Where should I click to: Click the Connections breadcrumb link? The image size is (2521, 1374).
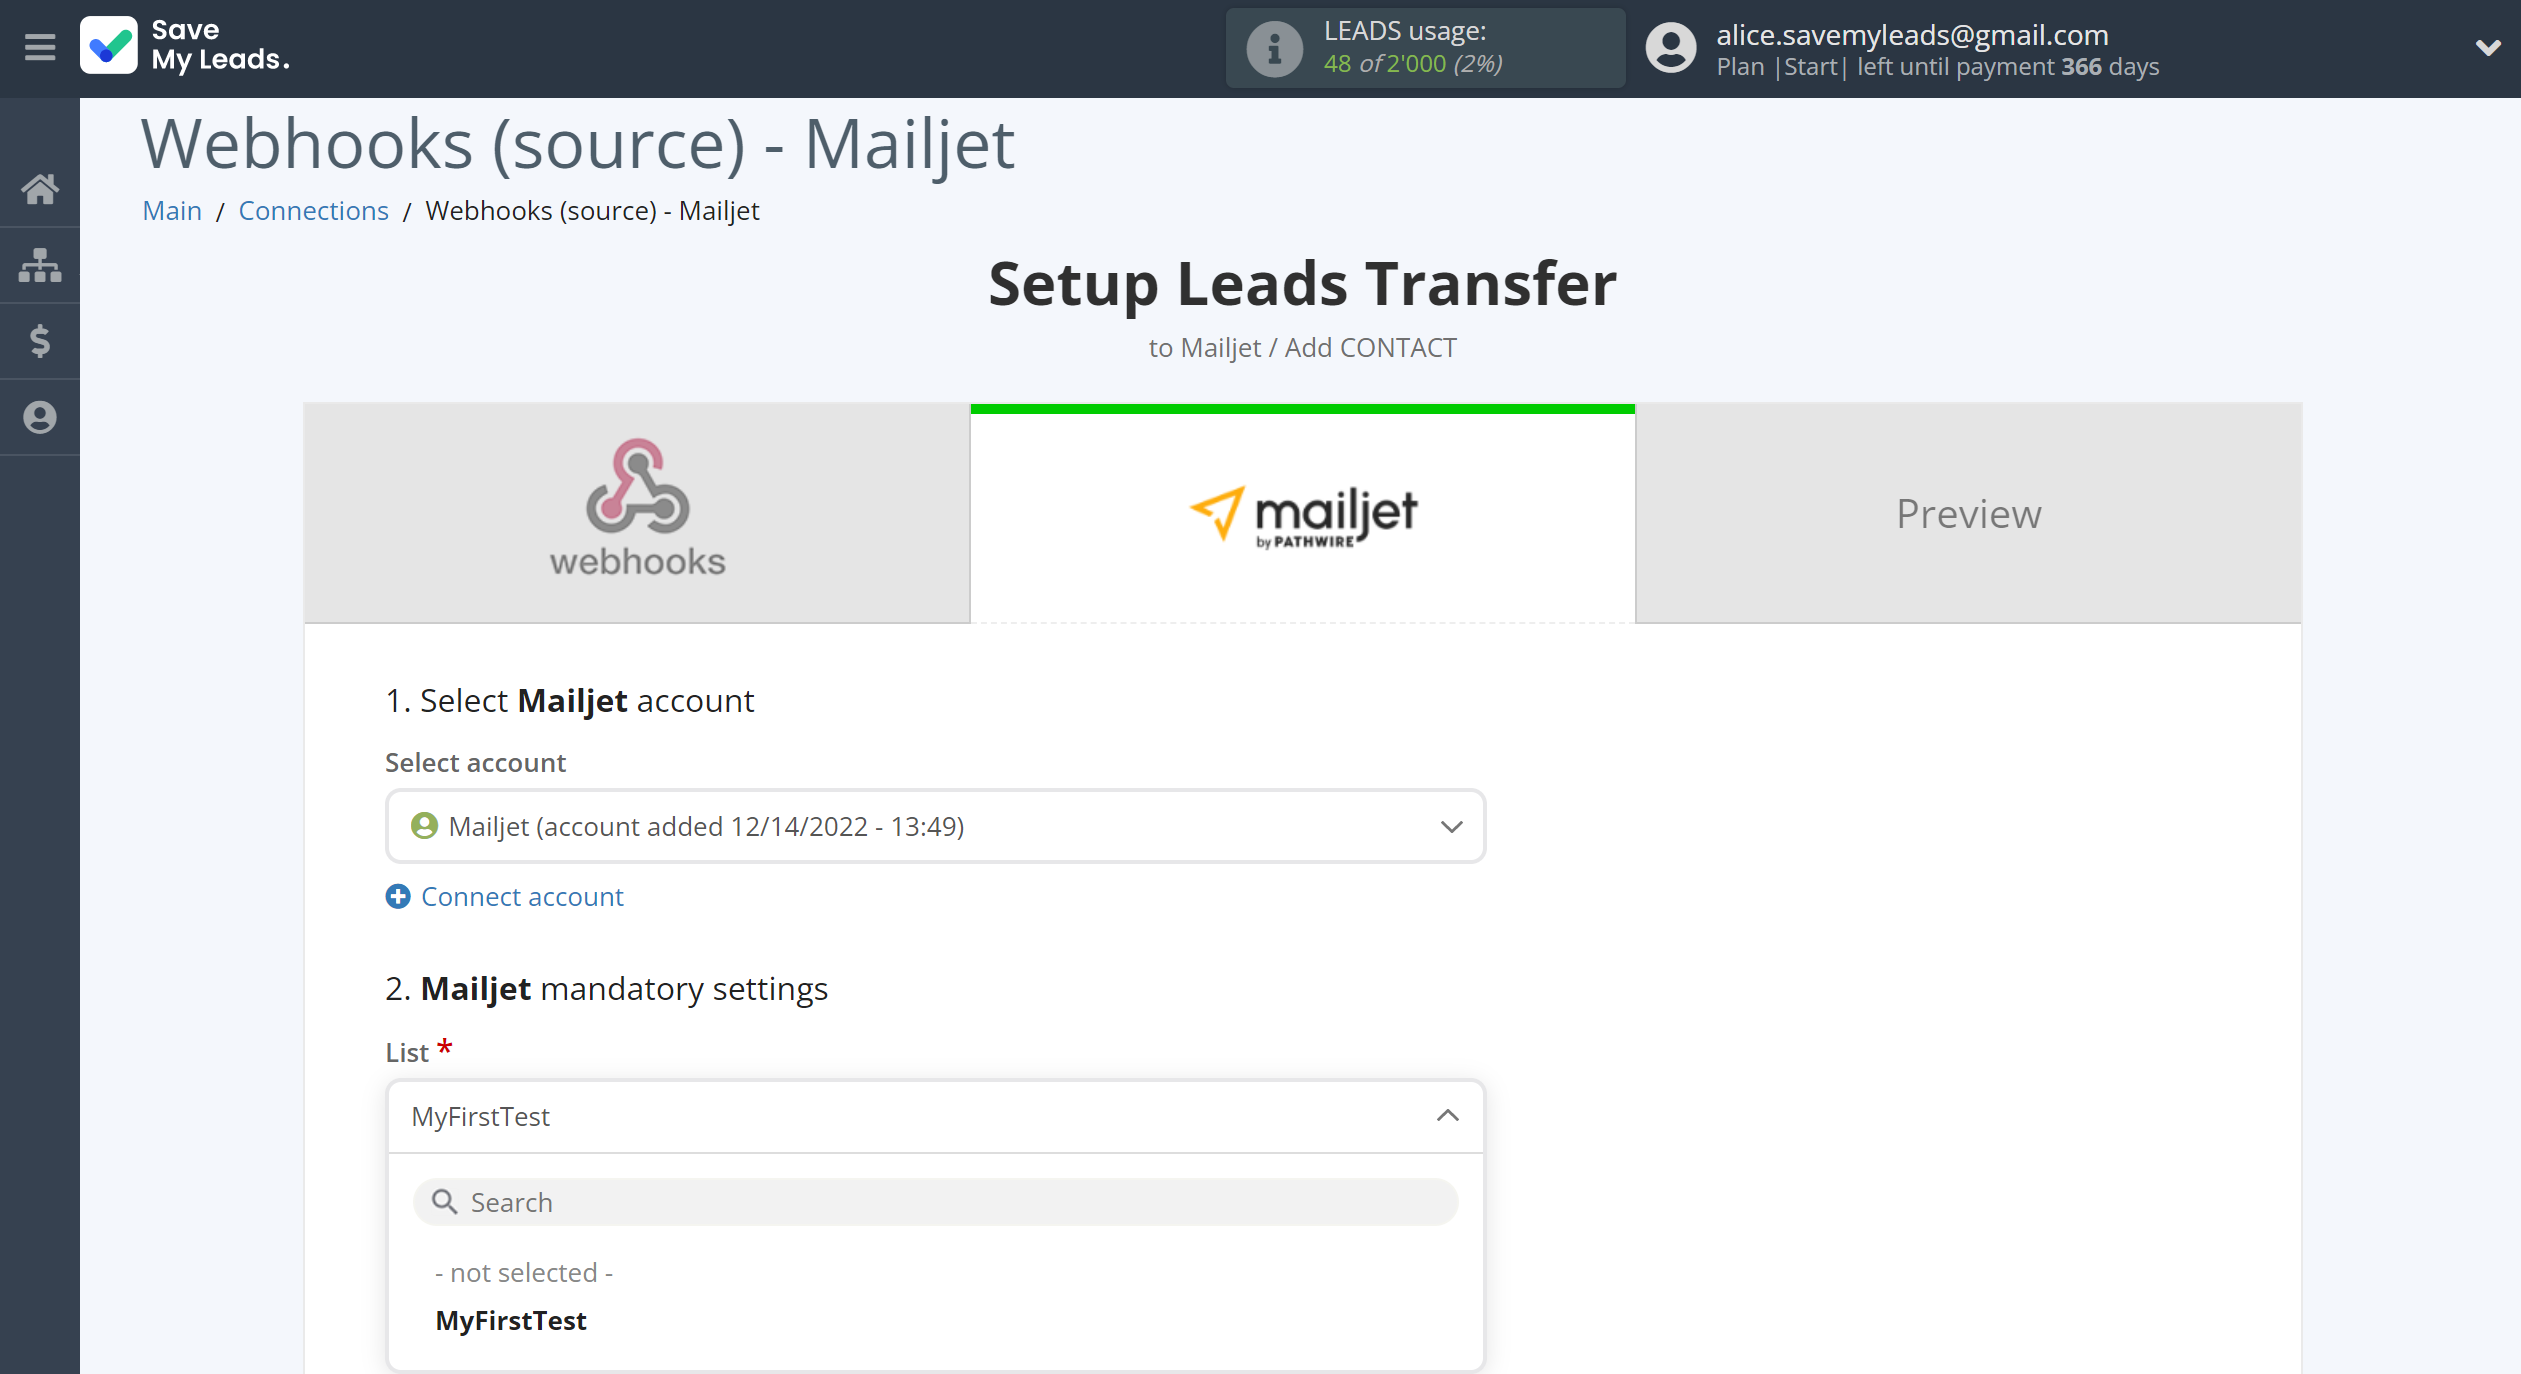coord(313,210)
